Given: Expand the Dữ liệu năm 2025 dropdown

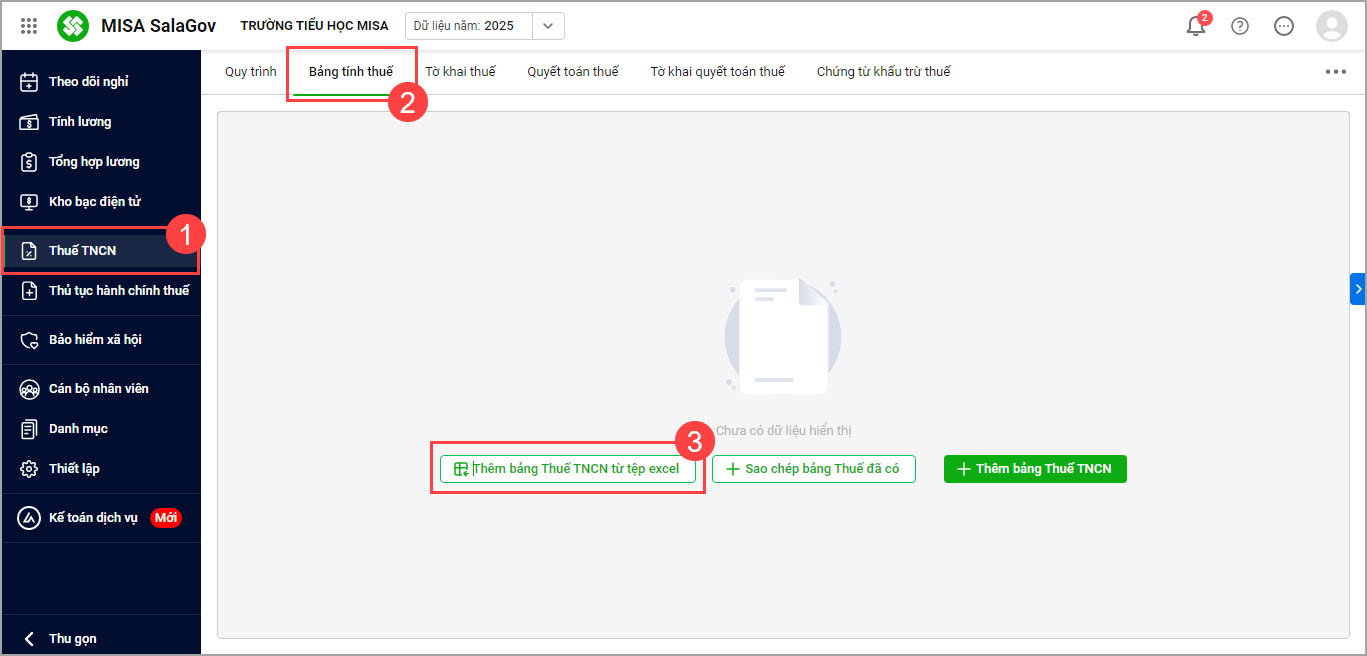Looking at the screenshot, I should (x=548, y=26).
